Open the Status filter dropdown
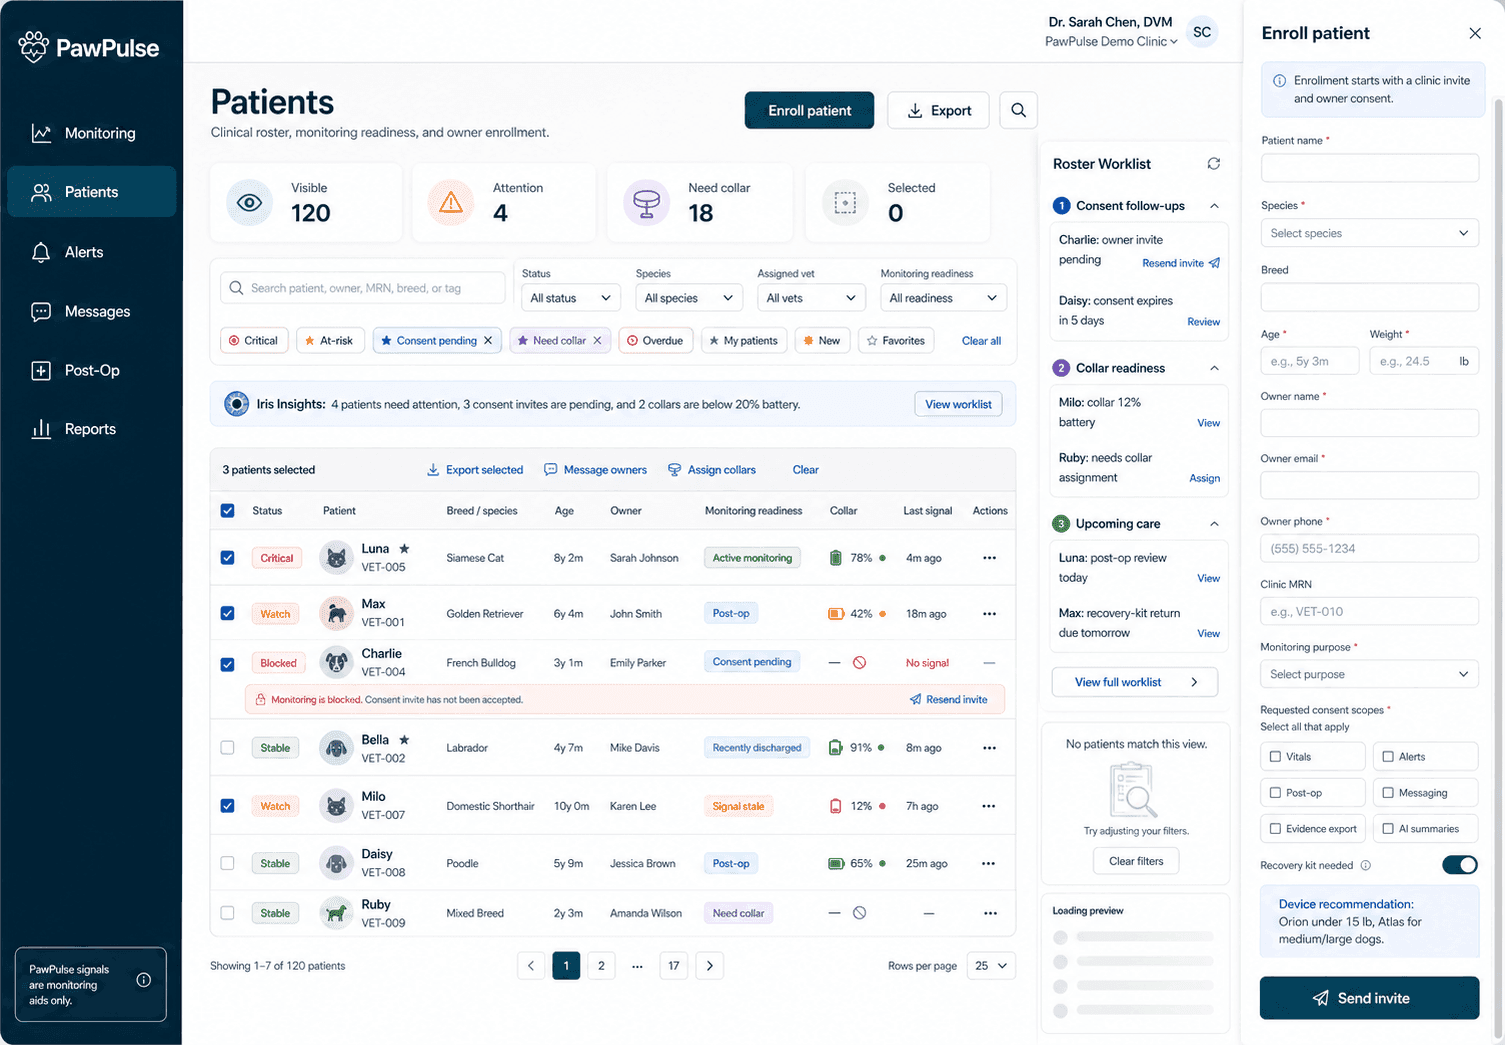 [x=571, y=298]
